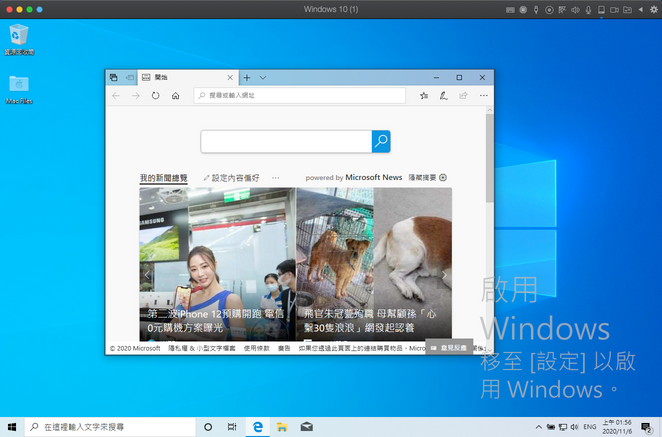Open the stray dogs adoption news thumbnail
Viewport: 662px width, 437px height.
coord(374,264)
